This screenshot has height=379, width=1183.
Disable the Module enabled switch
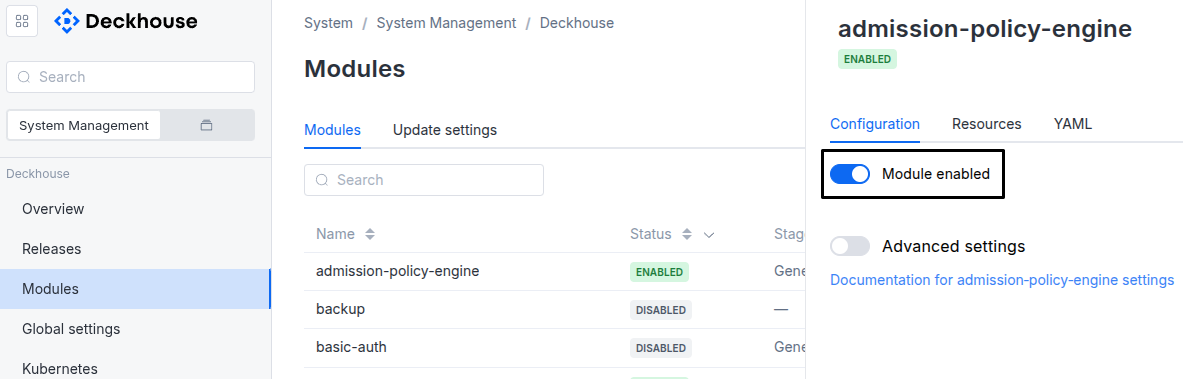(x=850, y=174)
